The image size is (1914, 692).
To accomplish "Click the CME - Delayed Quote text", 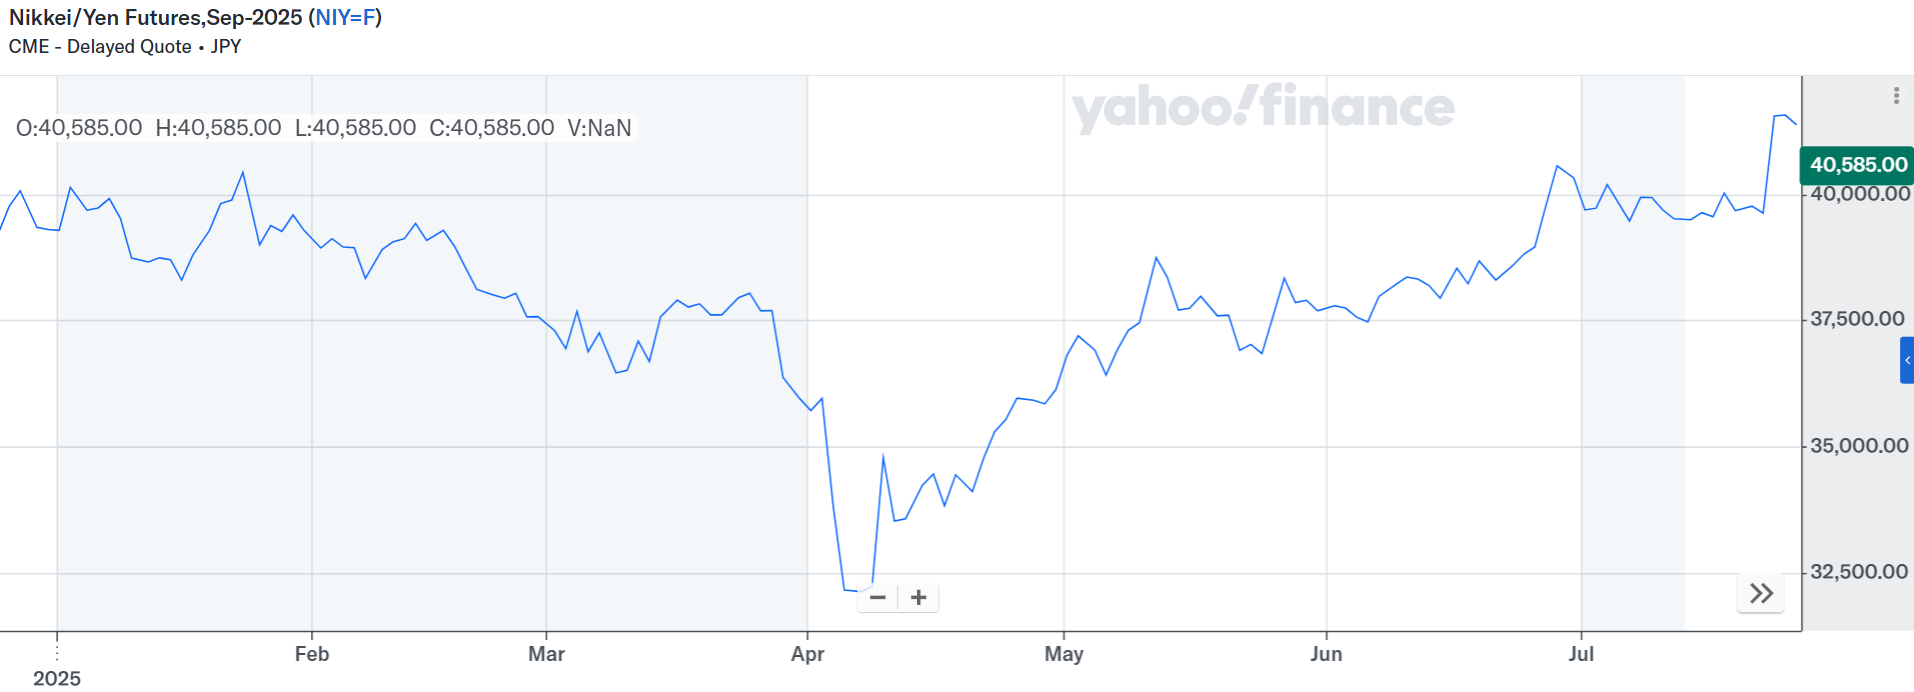I will click(x=100, y=47).
